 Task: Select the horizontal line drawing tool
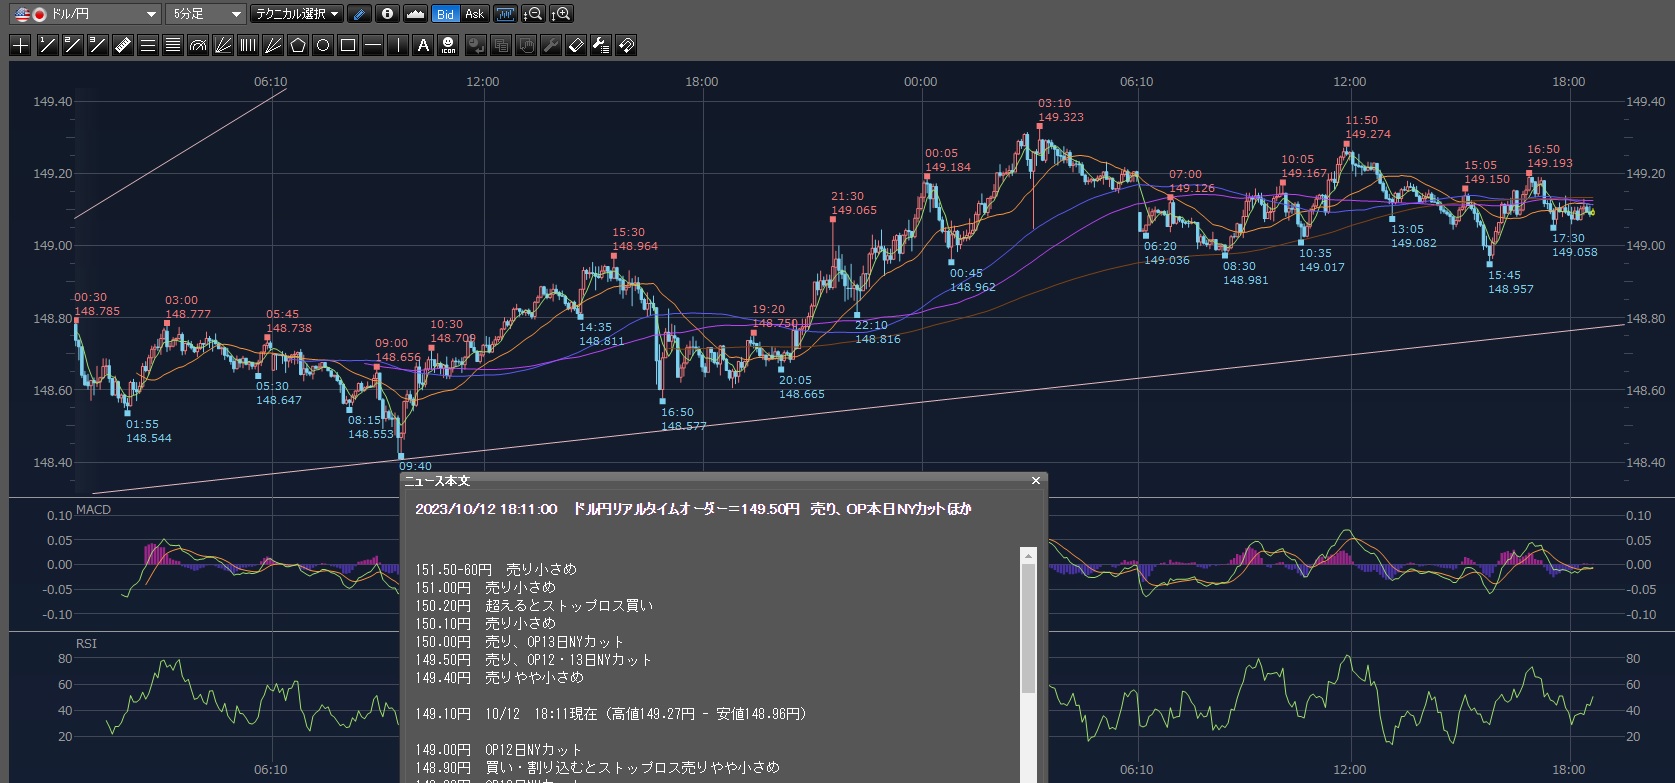(x=373, y=45)
